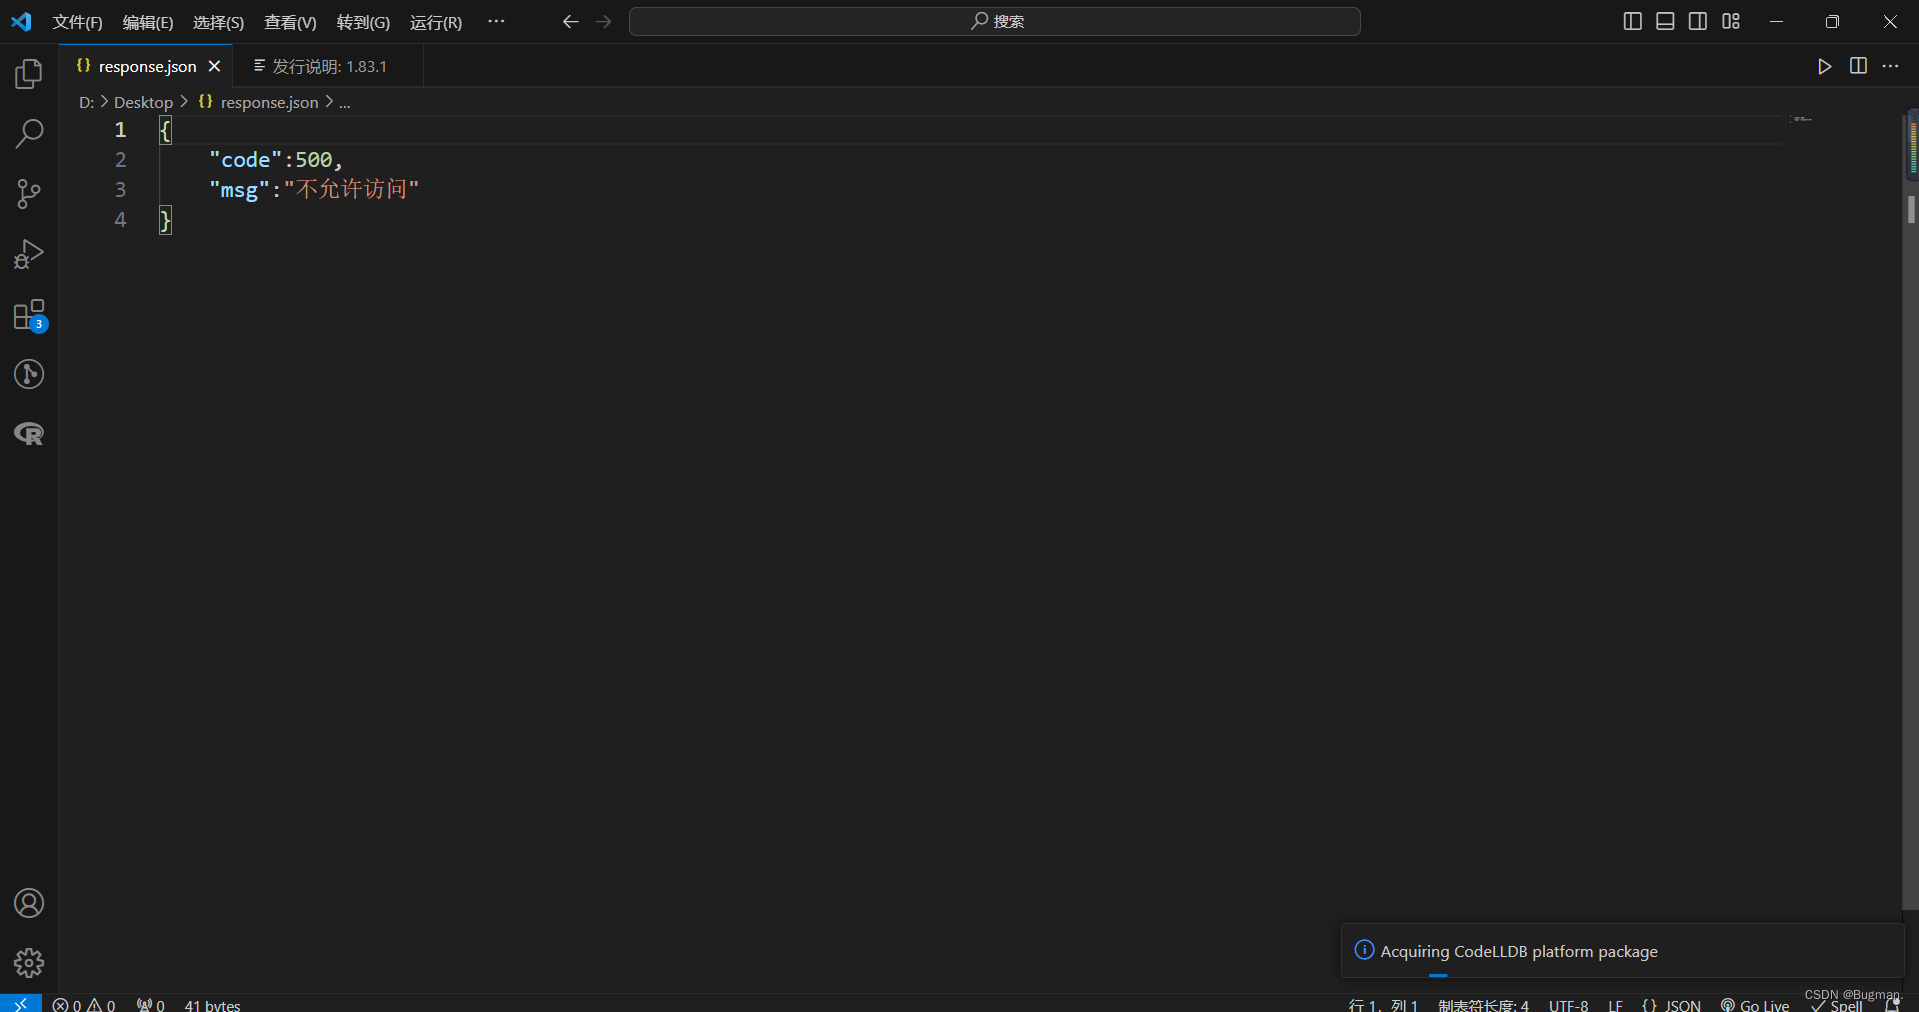Open problems via errors and warnings indicator
This screenshot has width=1919, height=1012.
[84, 1005]
